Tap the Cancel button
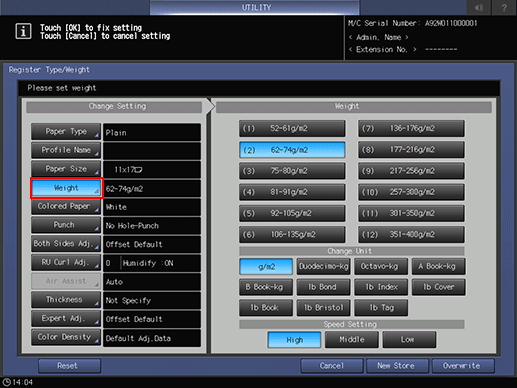The height and width of the screenshot is (388, 517). tap(332, 366)
